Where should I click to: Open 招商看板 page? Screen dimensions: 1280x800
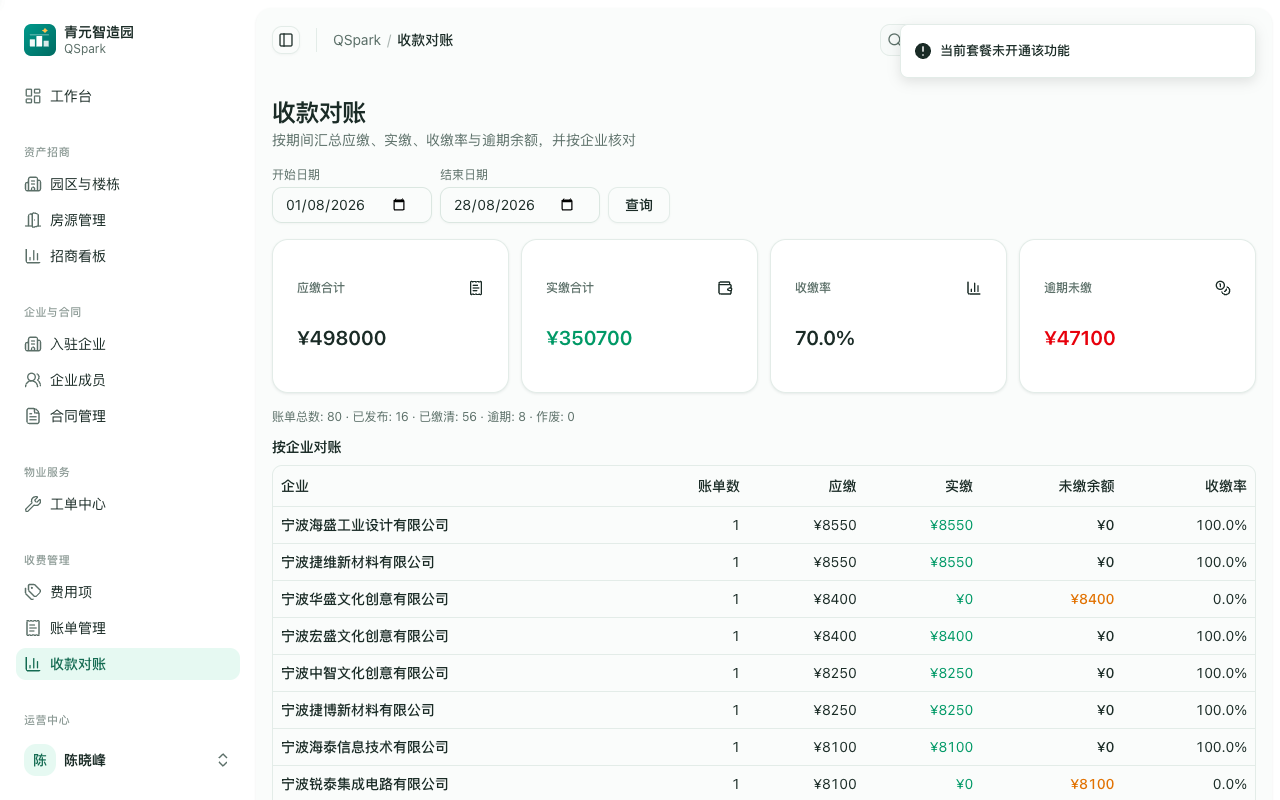128,256
